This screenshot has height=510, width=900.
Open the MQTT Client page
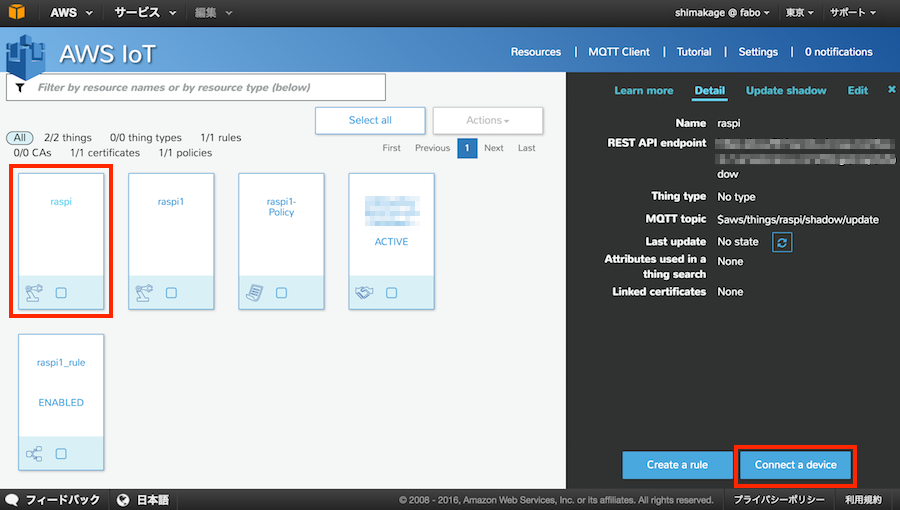tap(621, 52)
